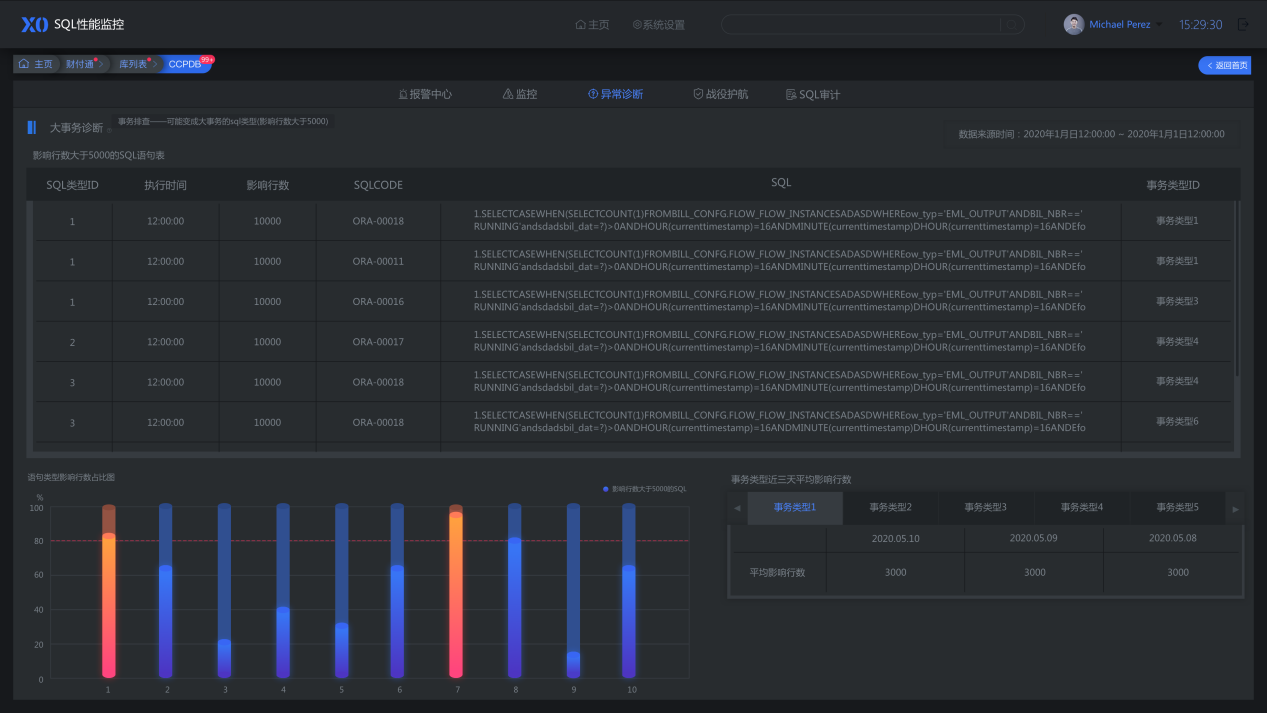Viewport: 1267px width, 713px height.
Task: Click the search magnifier icon
Action: 1011,25
